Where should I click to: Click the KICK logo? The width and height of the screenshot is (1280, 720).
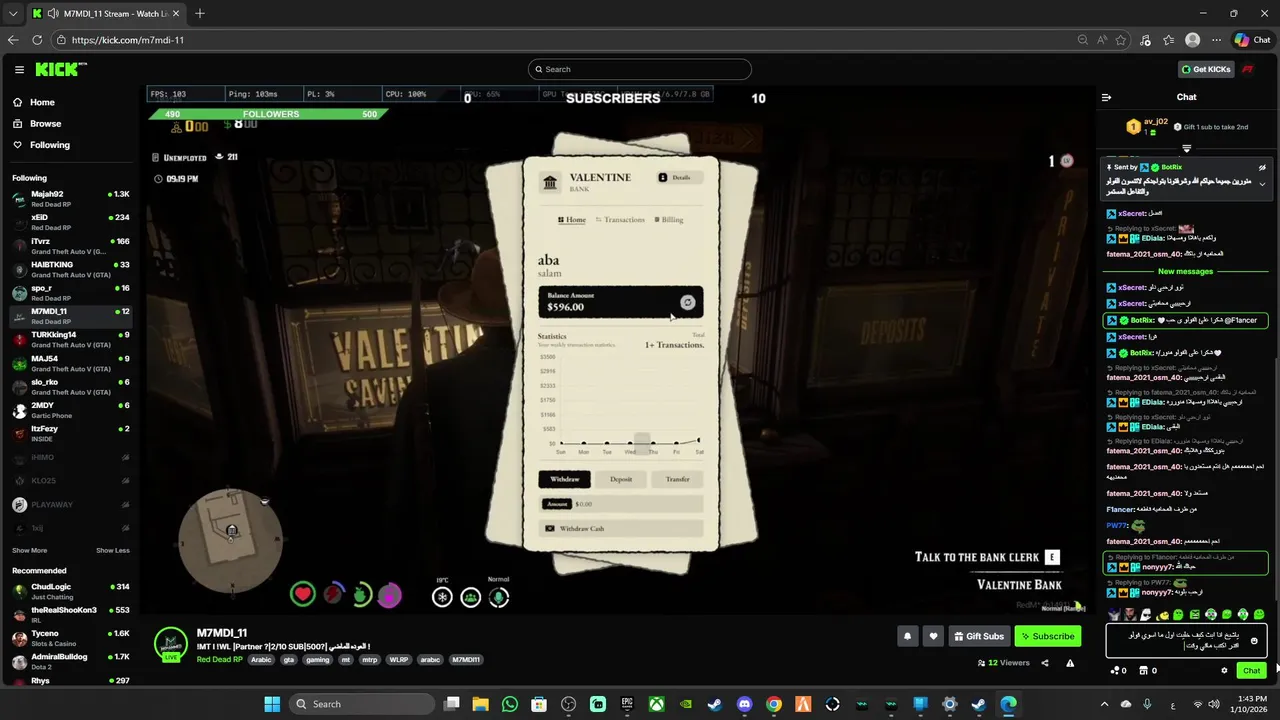(61, 69)
